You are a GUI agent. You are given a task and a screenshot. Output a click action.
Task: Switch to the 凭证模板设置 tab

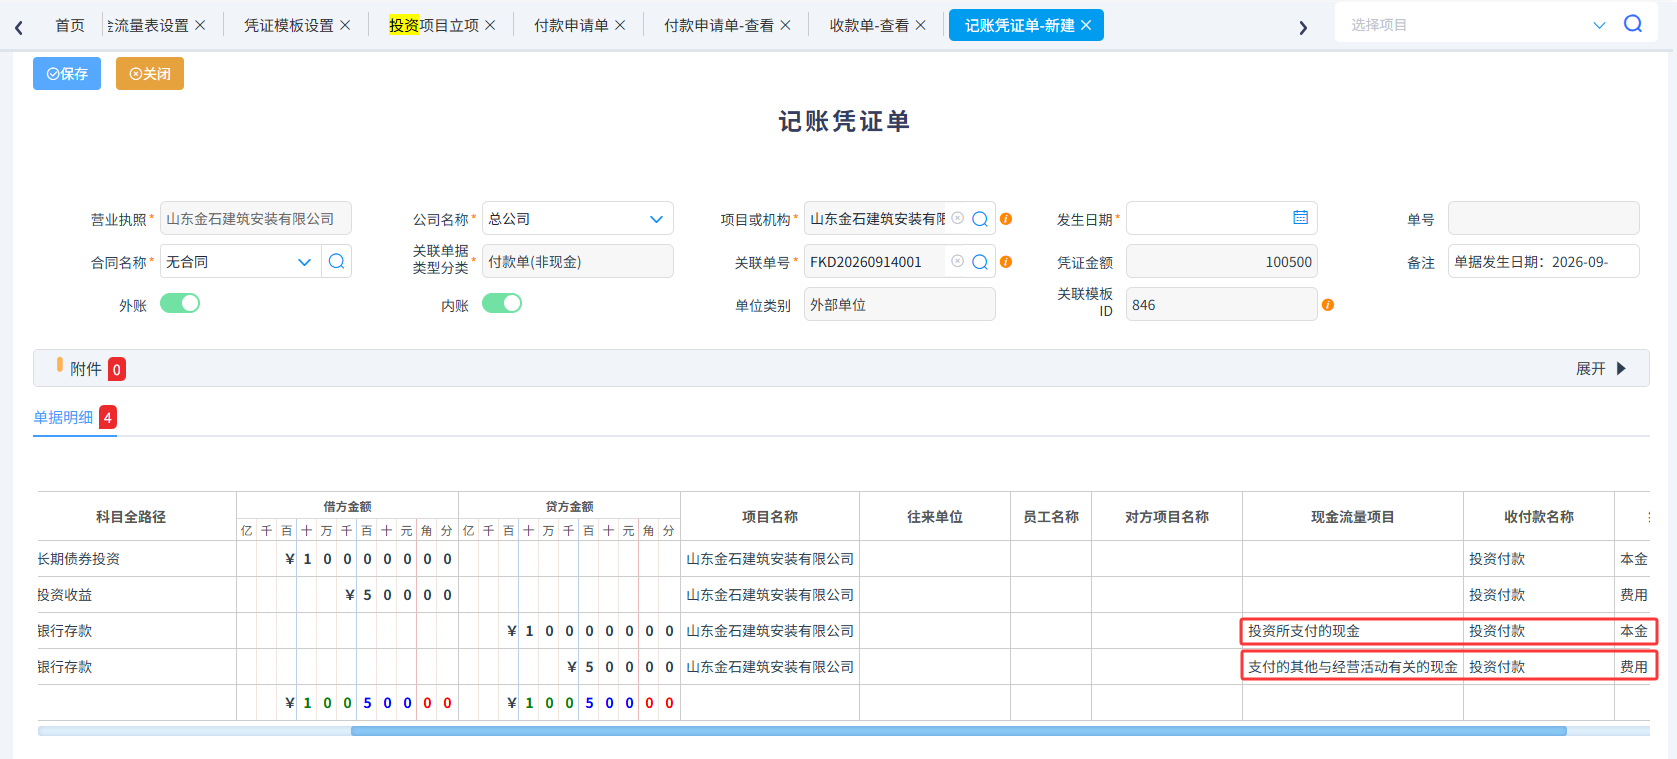coord(289,25)
